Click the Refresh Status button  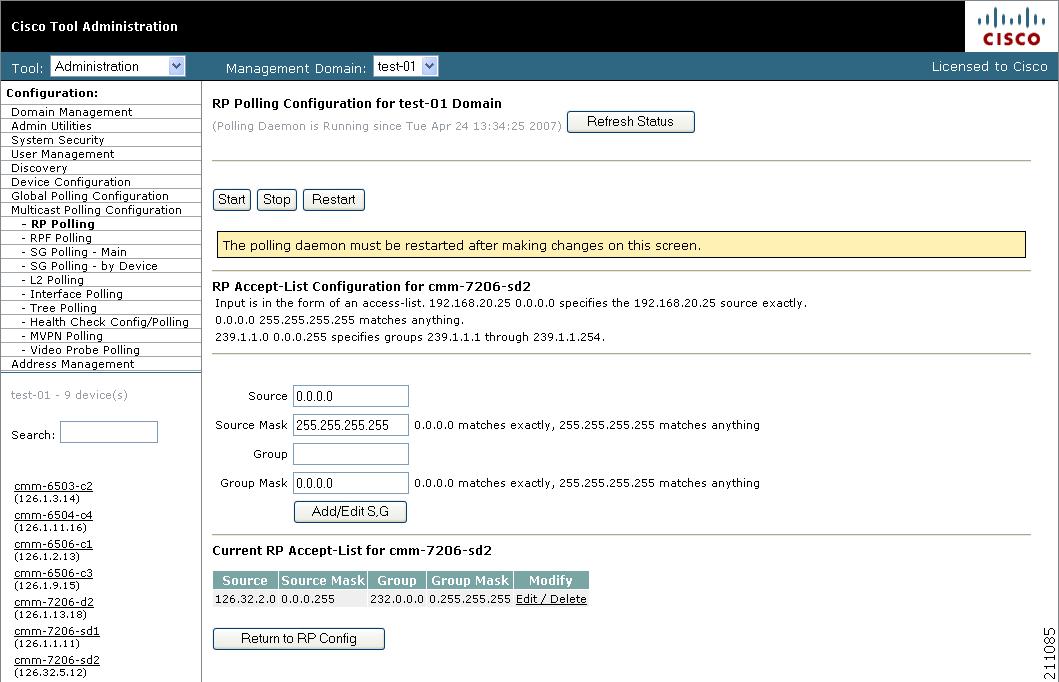coord(630,121)
